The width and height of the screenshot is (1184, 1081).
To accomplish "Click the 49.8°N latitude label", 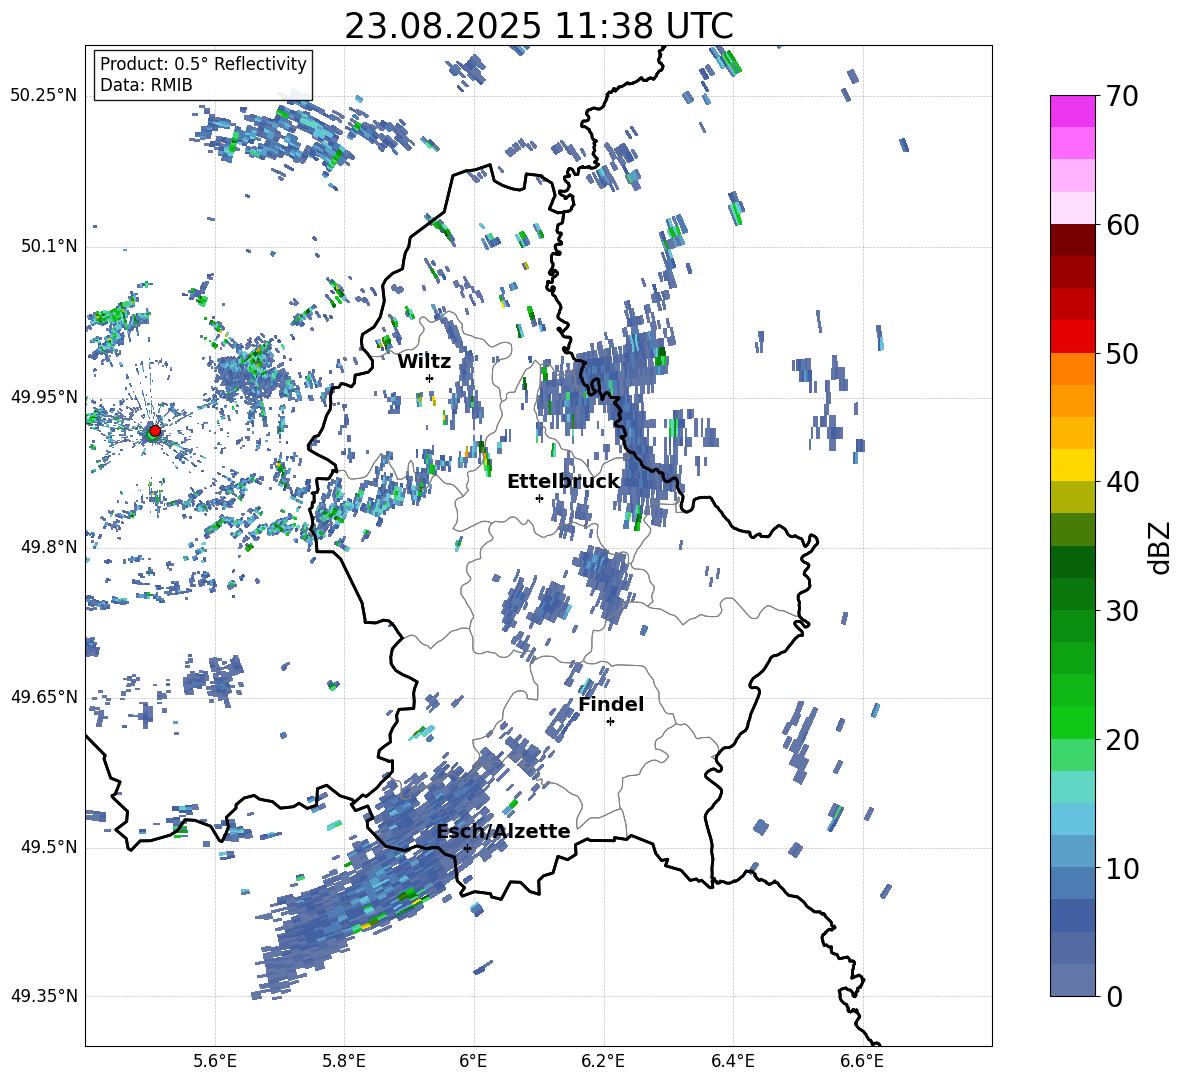I will pyautogui.click(x=49, y=547).
